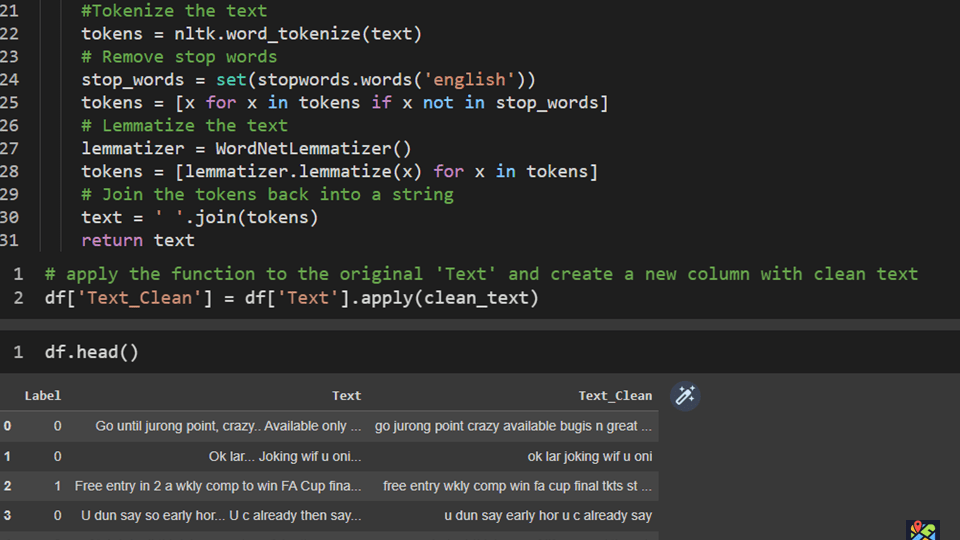Click the 'free entry wkly comp' cleaned text cell

click(517, 486)
